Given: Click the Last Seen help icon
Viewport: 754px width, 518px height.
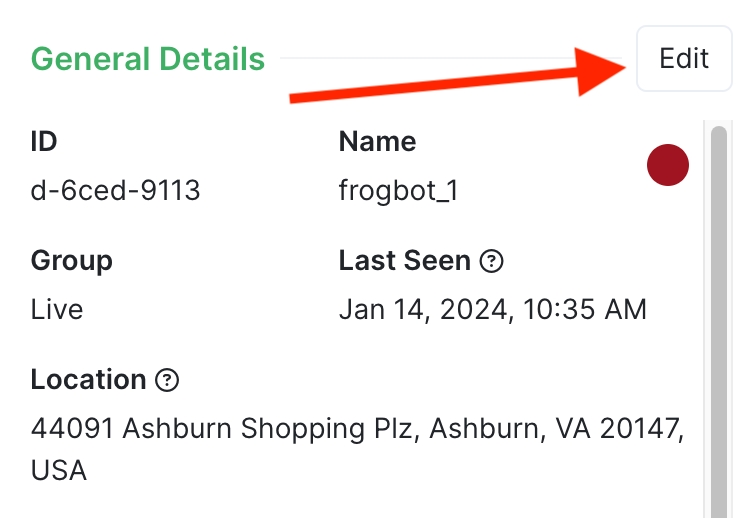Looking at the screenshot, I should [x=491, y=262].
